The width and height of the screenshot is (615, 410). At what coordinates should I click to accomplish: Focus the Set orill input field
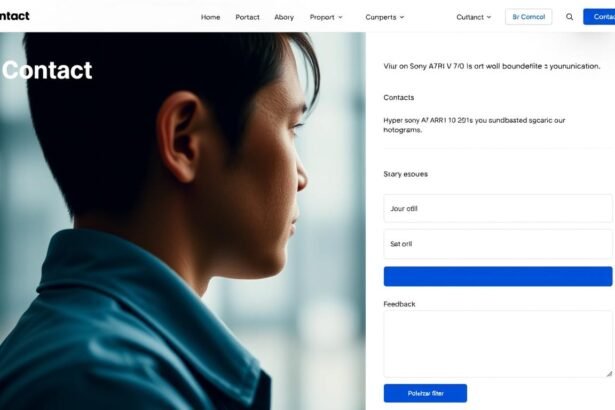498,244
